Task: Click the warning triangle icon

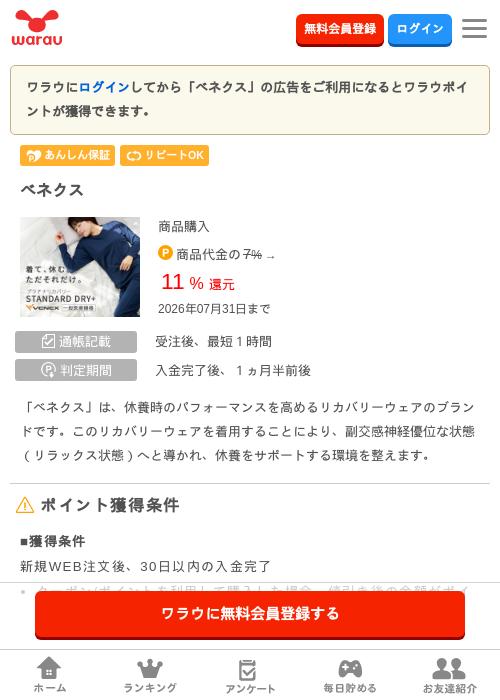Action: tap(25, 505)
